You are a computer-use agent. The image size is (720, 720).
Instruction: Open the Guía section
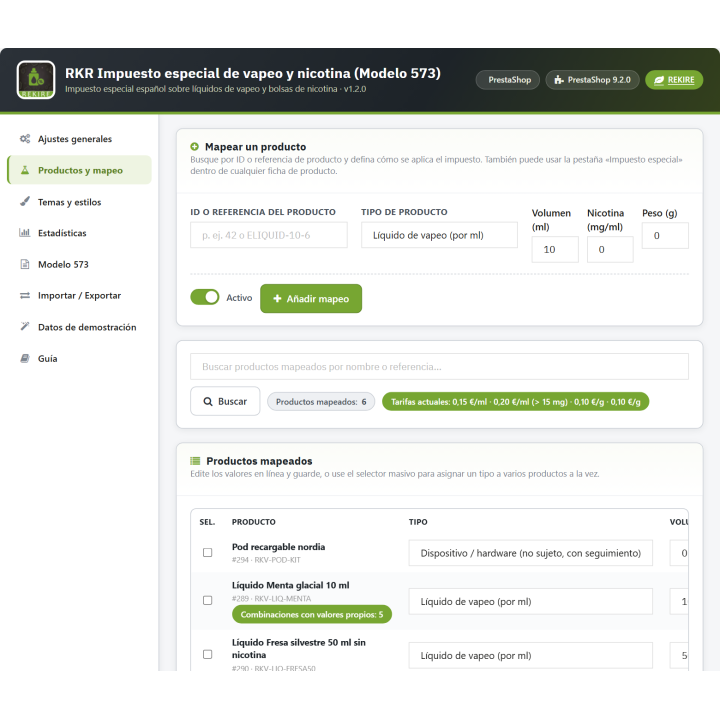80,358
